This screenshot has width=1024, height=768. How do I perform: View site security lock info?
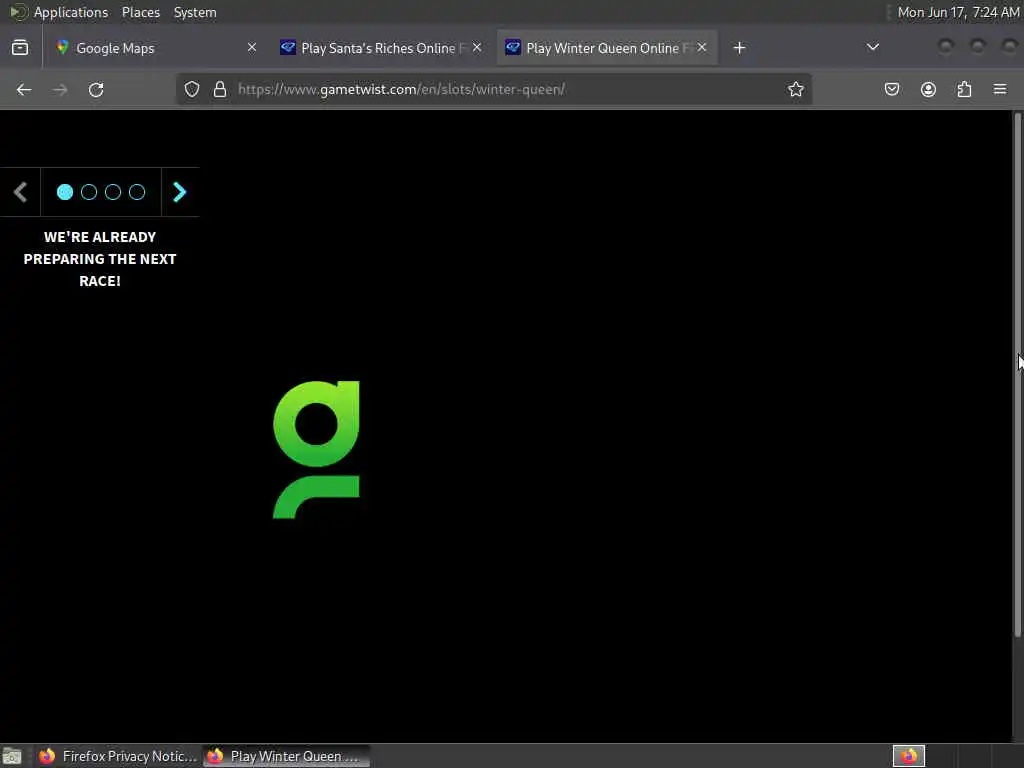220,89
